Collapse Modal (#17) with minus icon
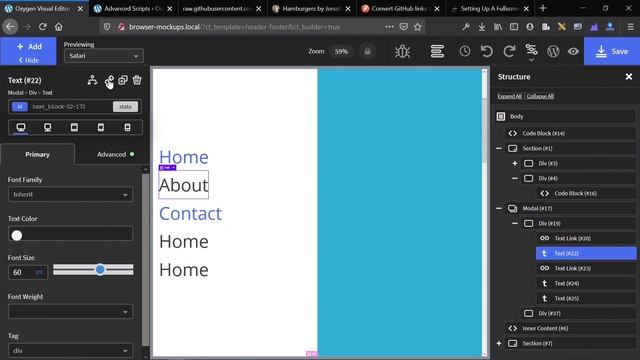The image size is (640, 360). 499,209
